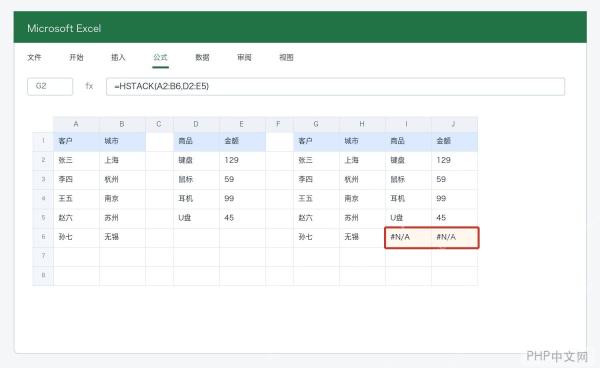Click the 金额 header in column J

(x=454, y=141)
